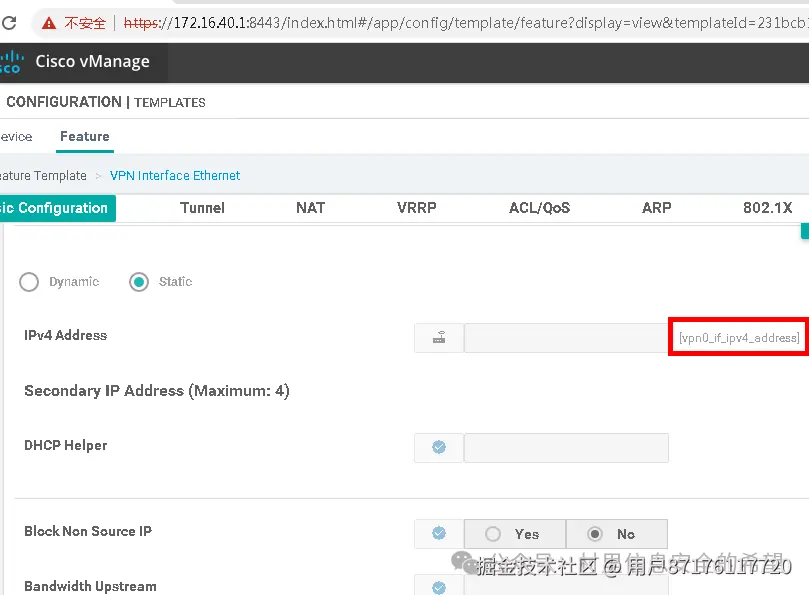Reload the page with the browser refresh icon
This screenshot has width=809, height=595.
(x=9, y=23)
